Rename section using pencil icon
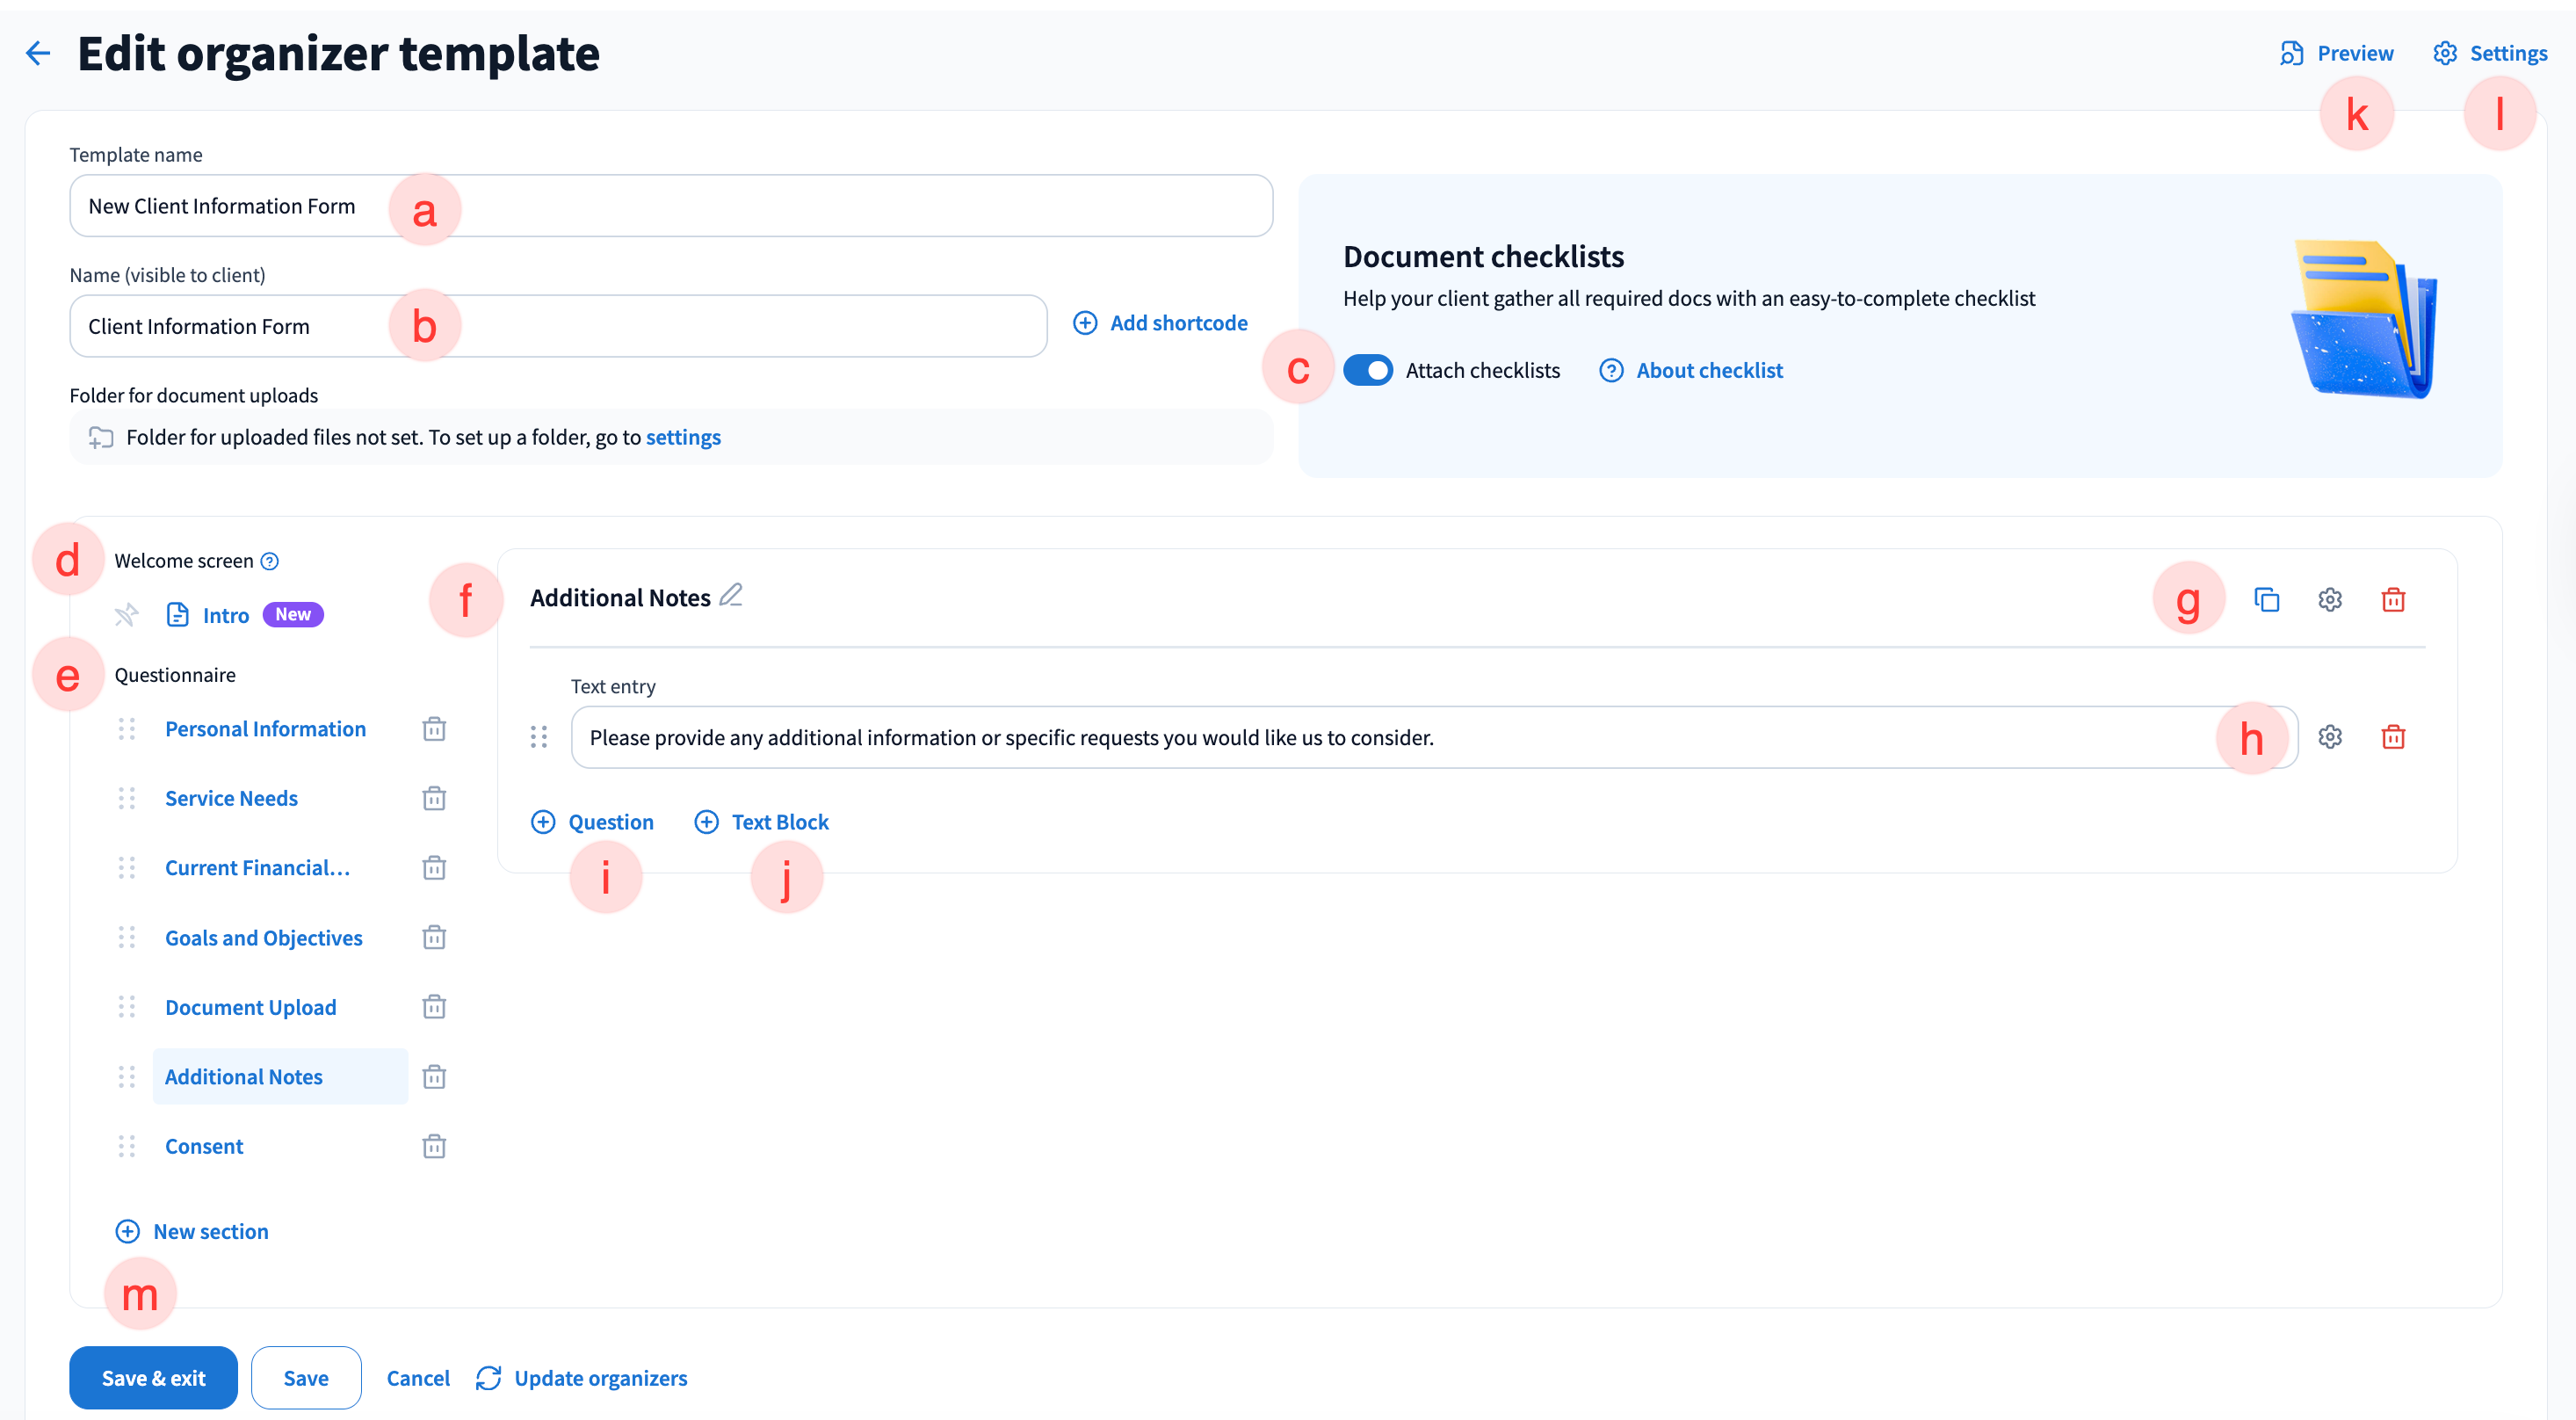 pyautogui.click(x=731, y=595)
